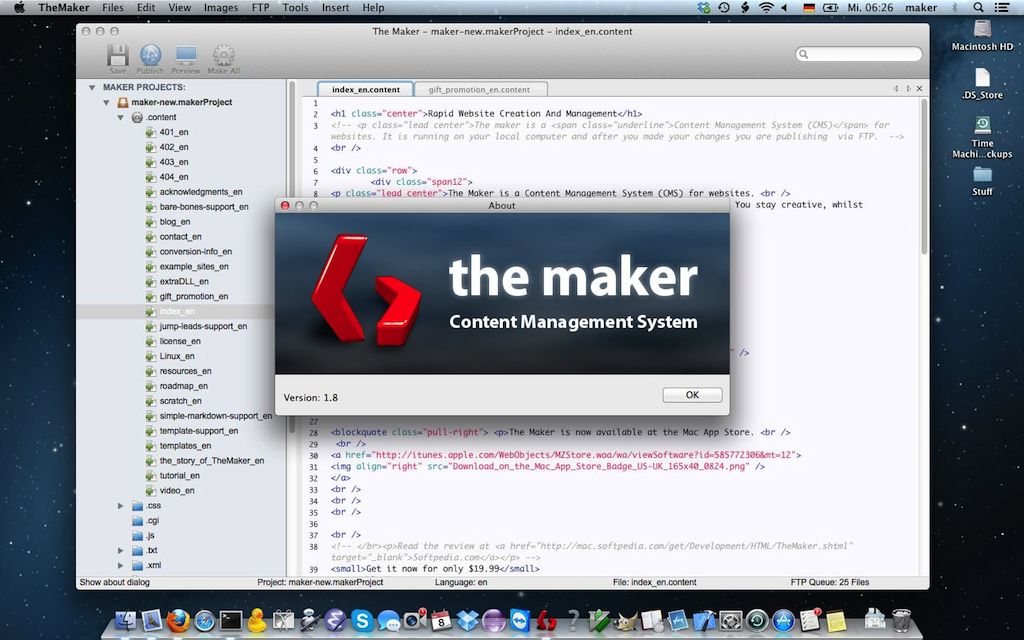Screen dimensions: 1024x640
Task: Go to next tab with right arrow
Action: (x=908, y=88)
